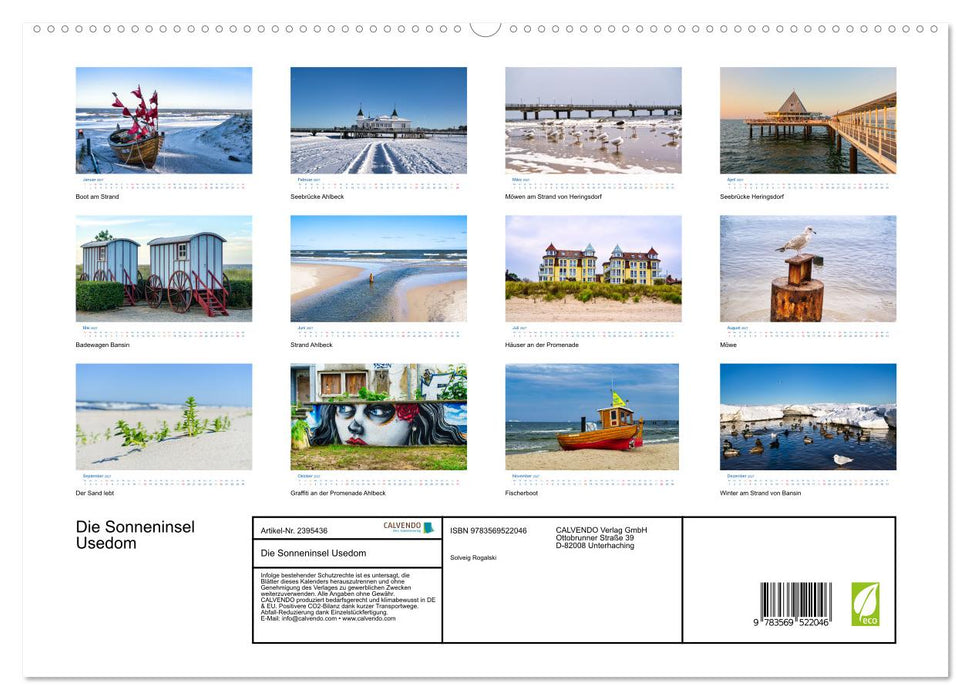Click 'Ottobrunner Straße 39' address line
The height and width of the screenshot is (700, 971).
click(x=594, y=538)
